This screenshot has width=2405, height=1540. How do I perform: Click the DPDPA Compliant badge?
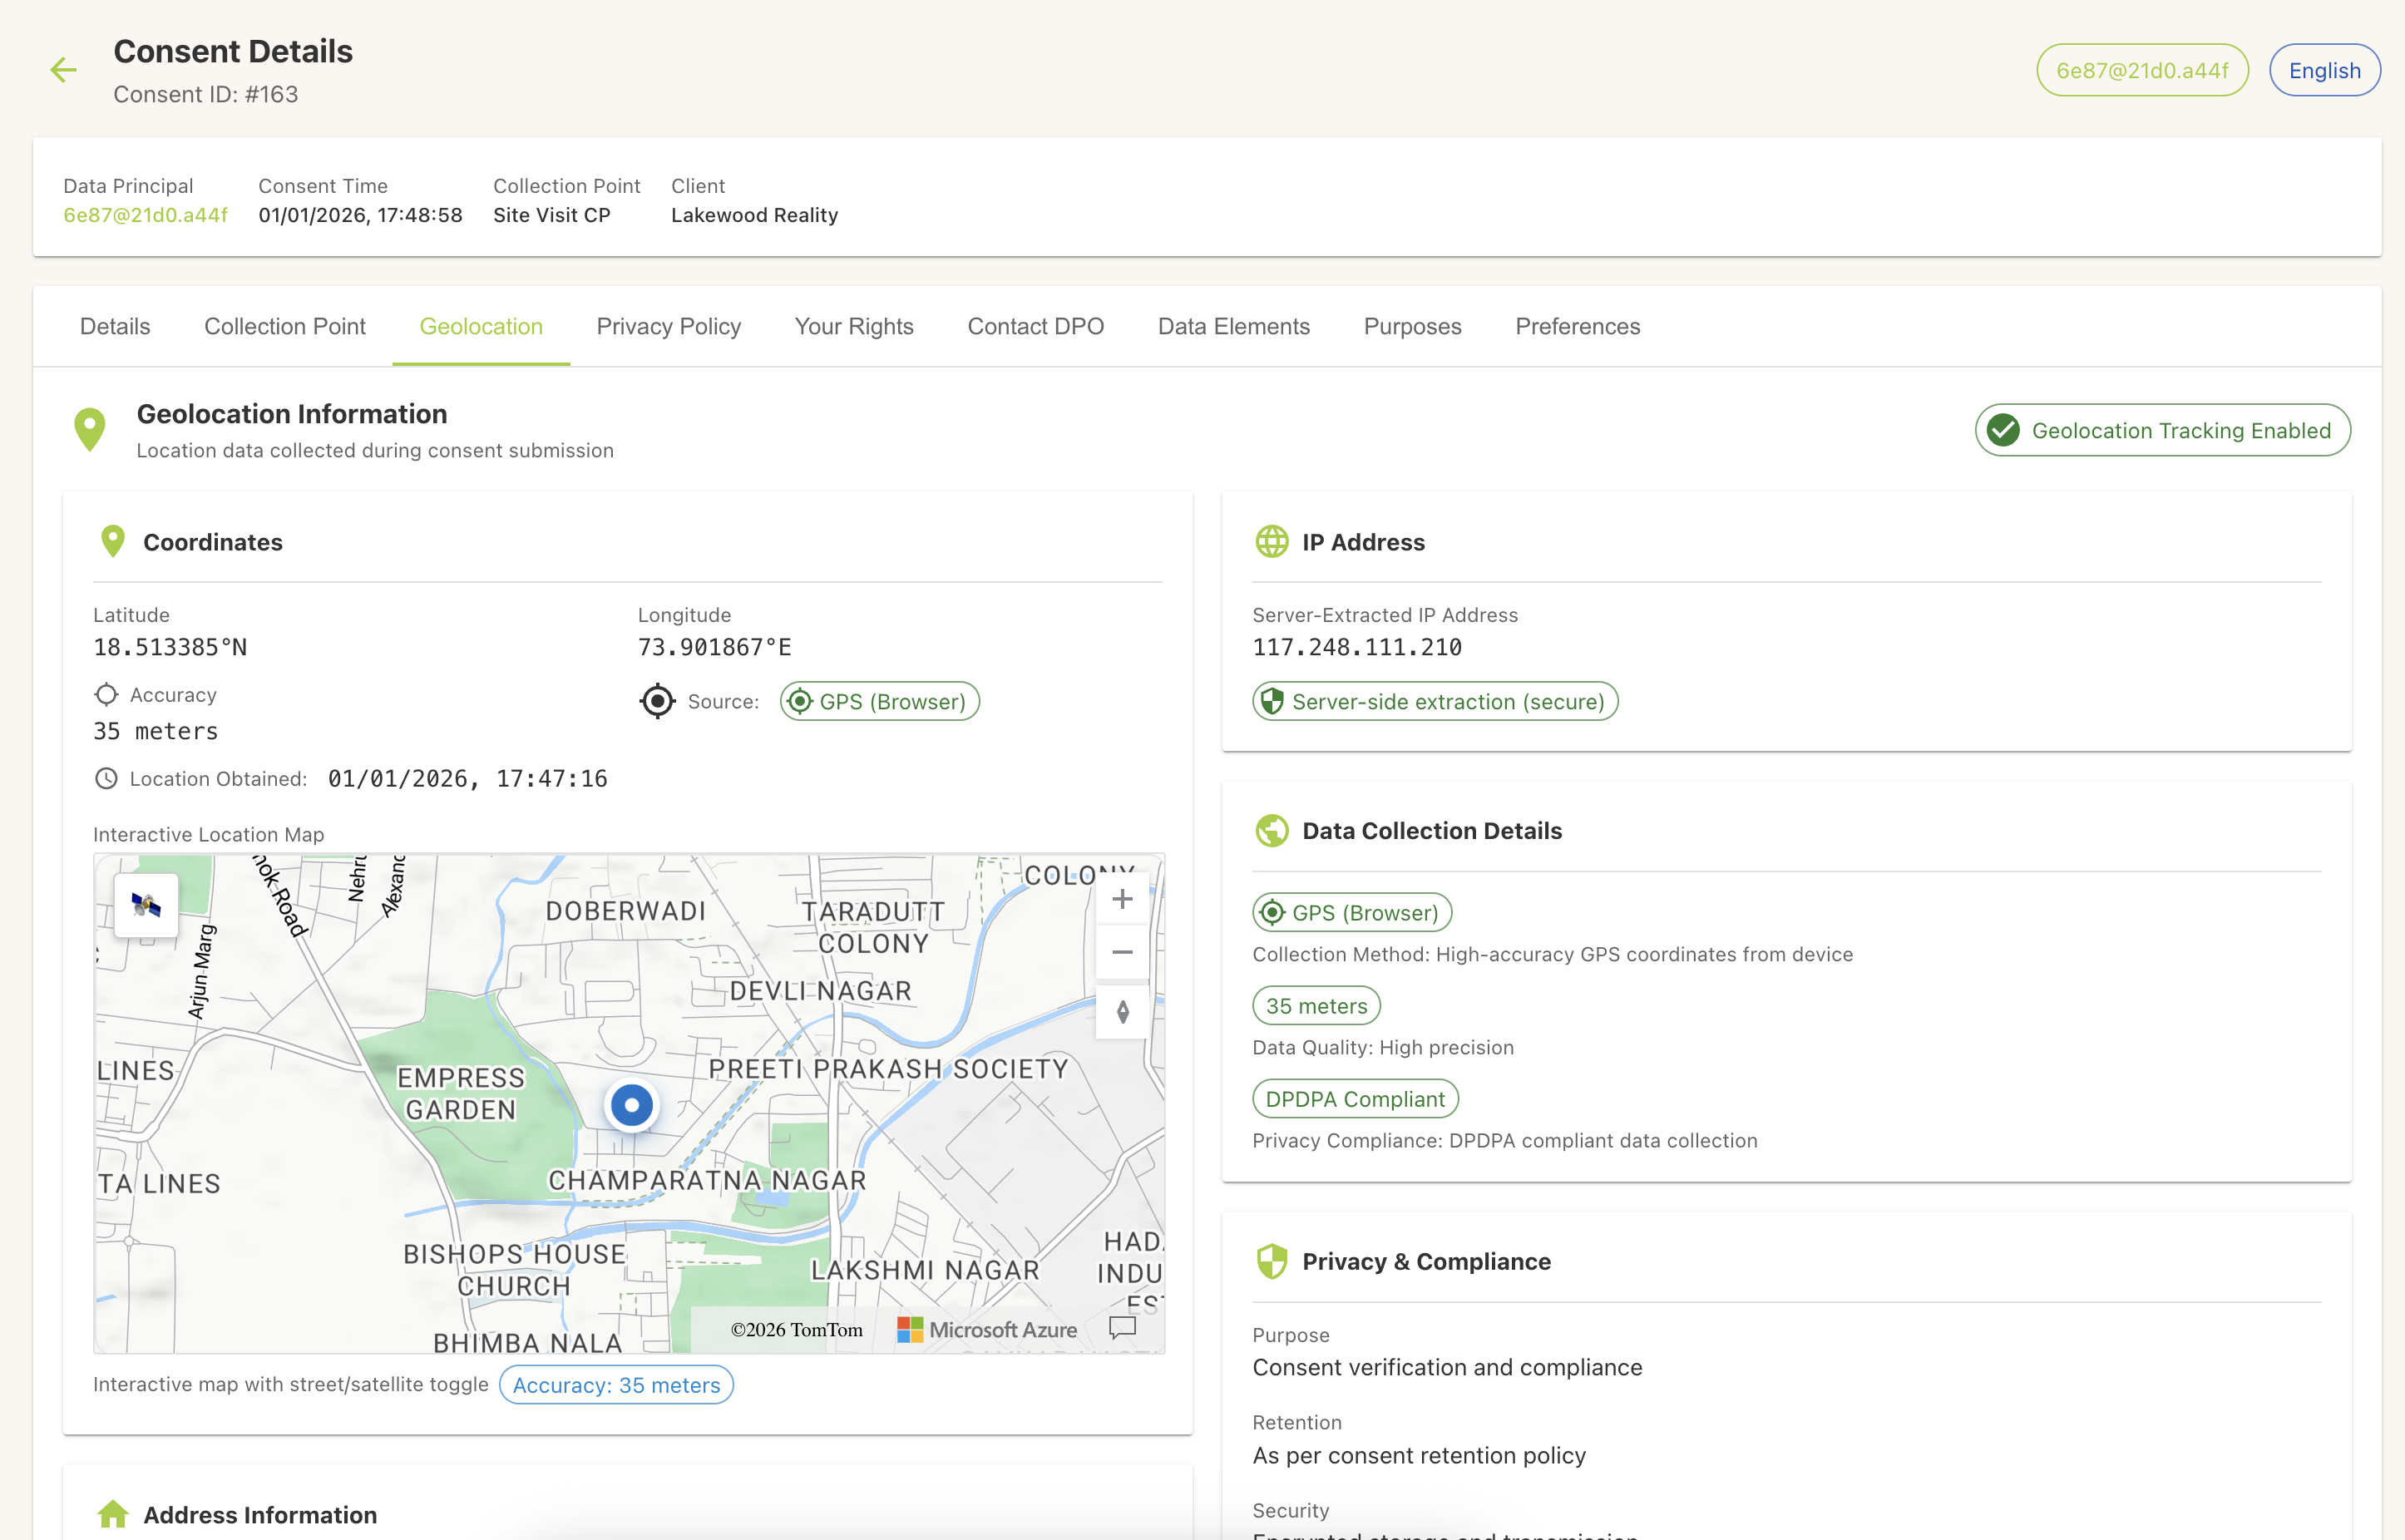[1355, 1098]
